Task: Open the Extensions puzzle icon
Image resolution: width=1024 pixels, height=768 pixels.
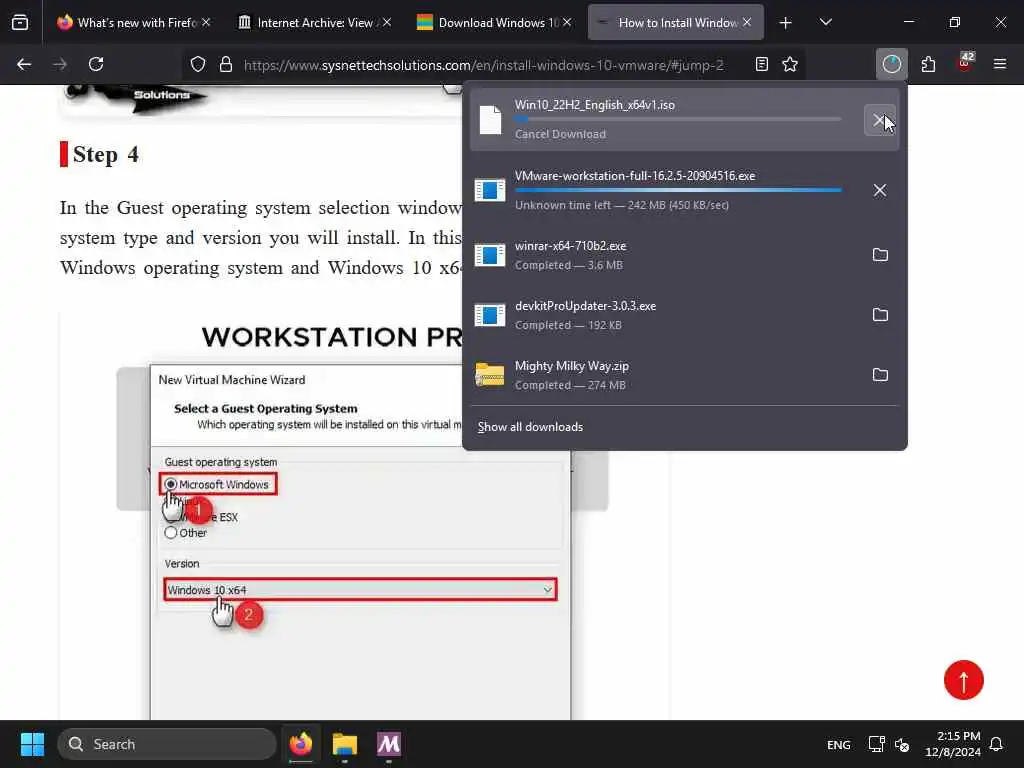Action: coord(928,64)
